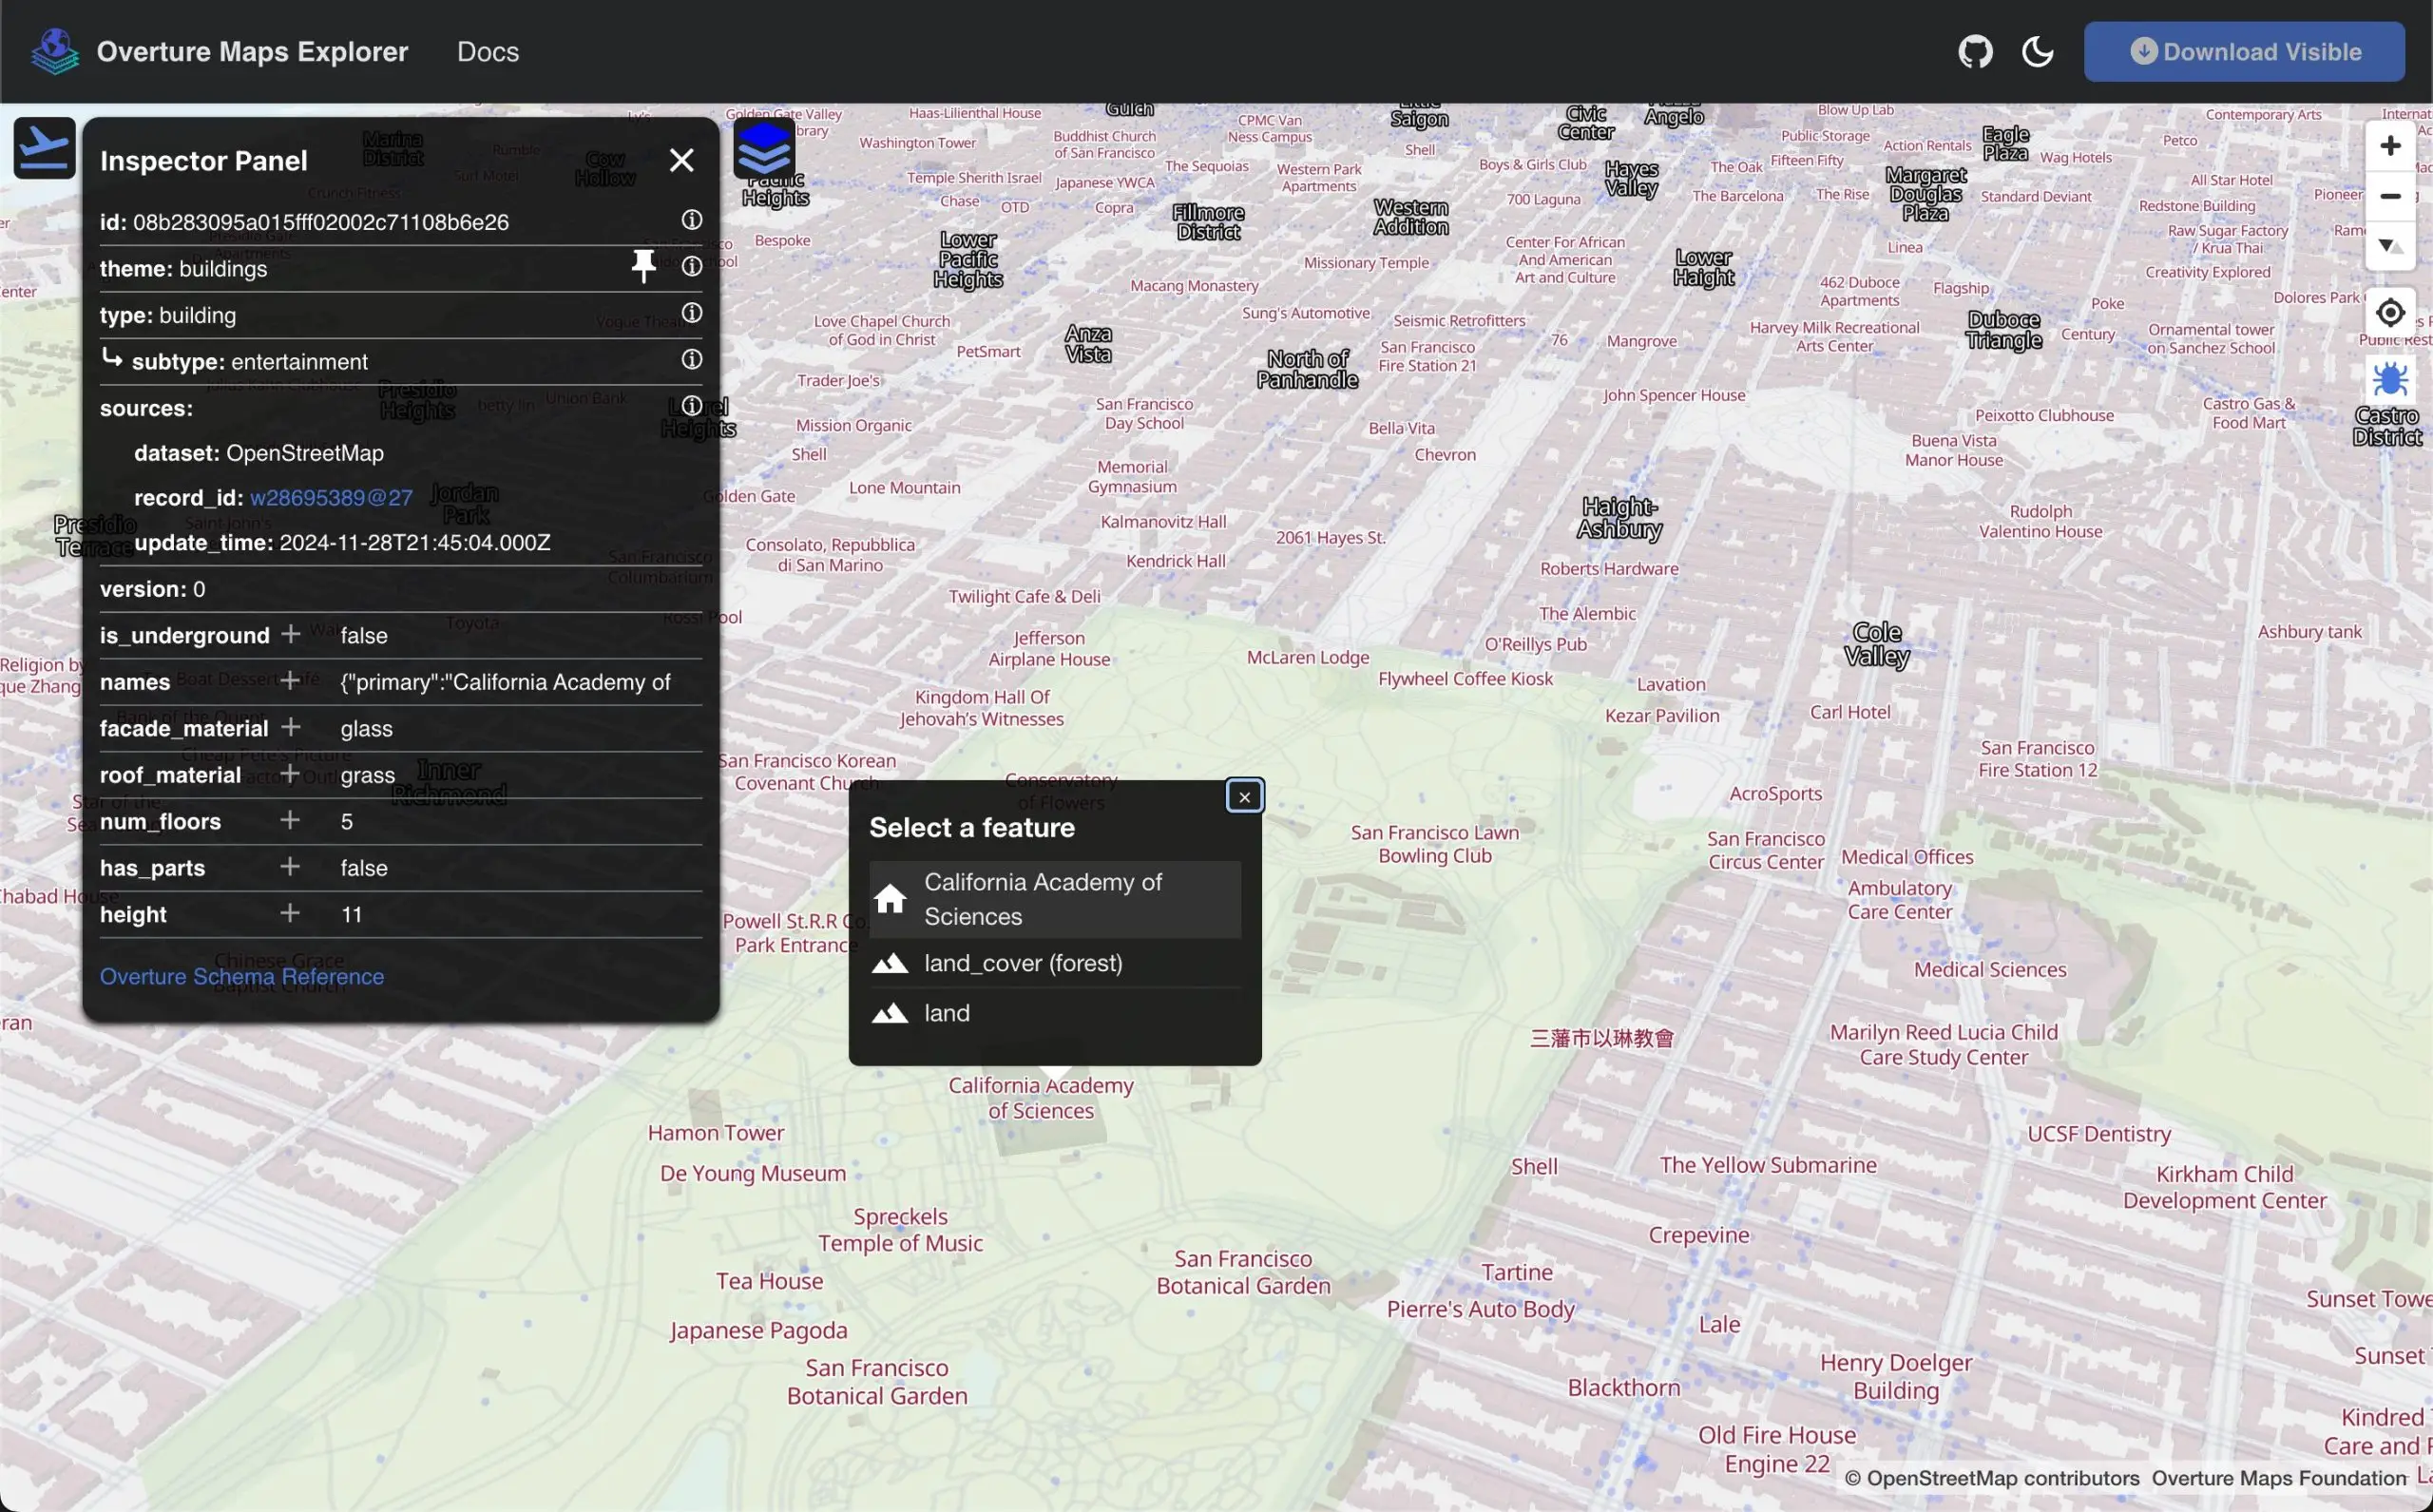This screenshot has height=1512, width=2433.
Task: Select the land feature entry
Action: (1055, 1013)
